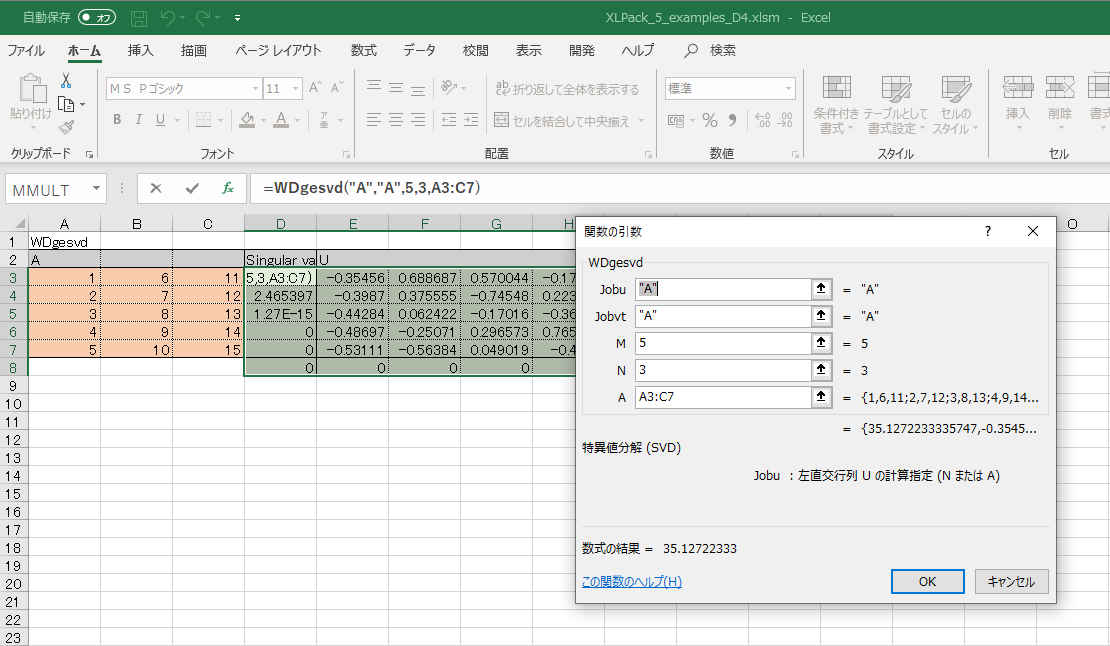Click range selector icon beside A3:C7 field

(x=821, y=397)
